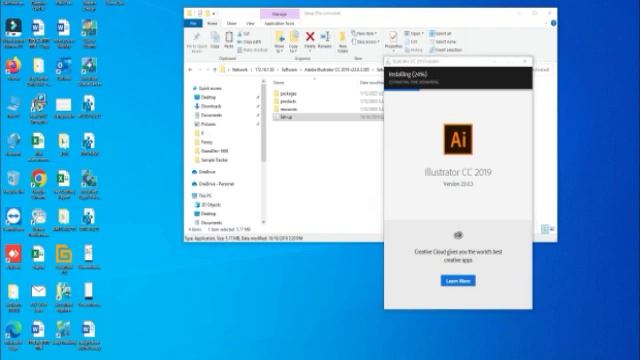Click Cut in the Clipboard group
The image size is (640, 360).
coord(244,34)
